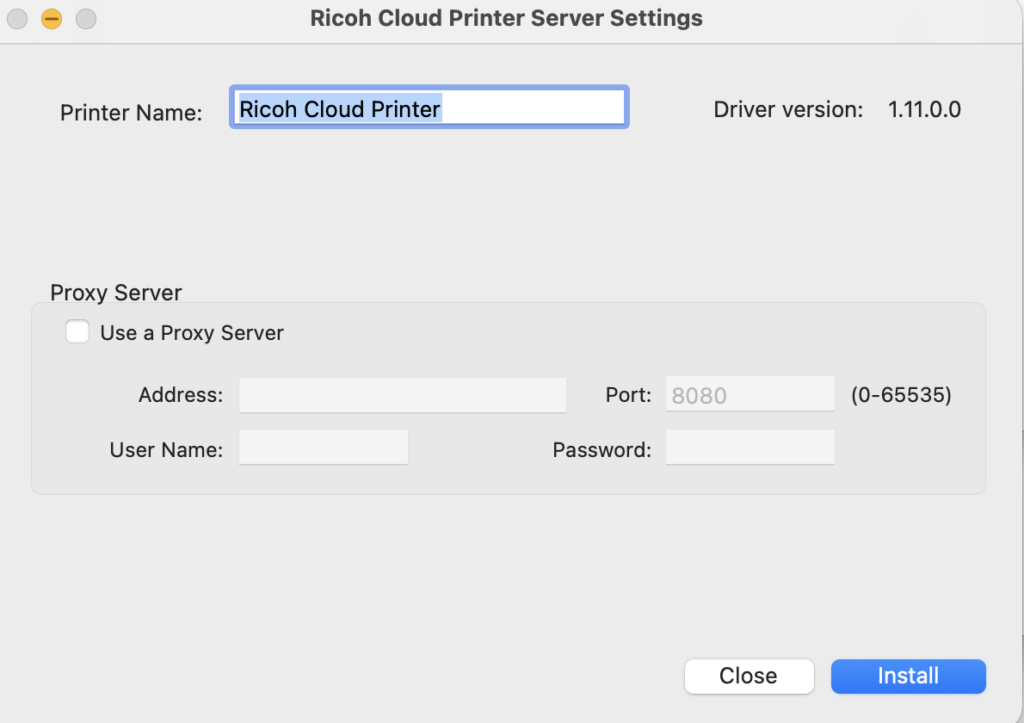Click the Printer Name: label
Image resolution: width=1024 pixels, height=723 pixels.
[131, 113]
